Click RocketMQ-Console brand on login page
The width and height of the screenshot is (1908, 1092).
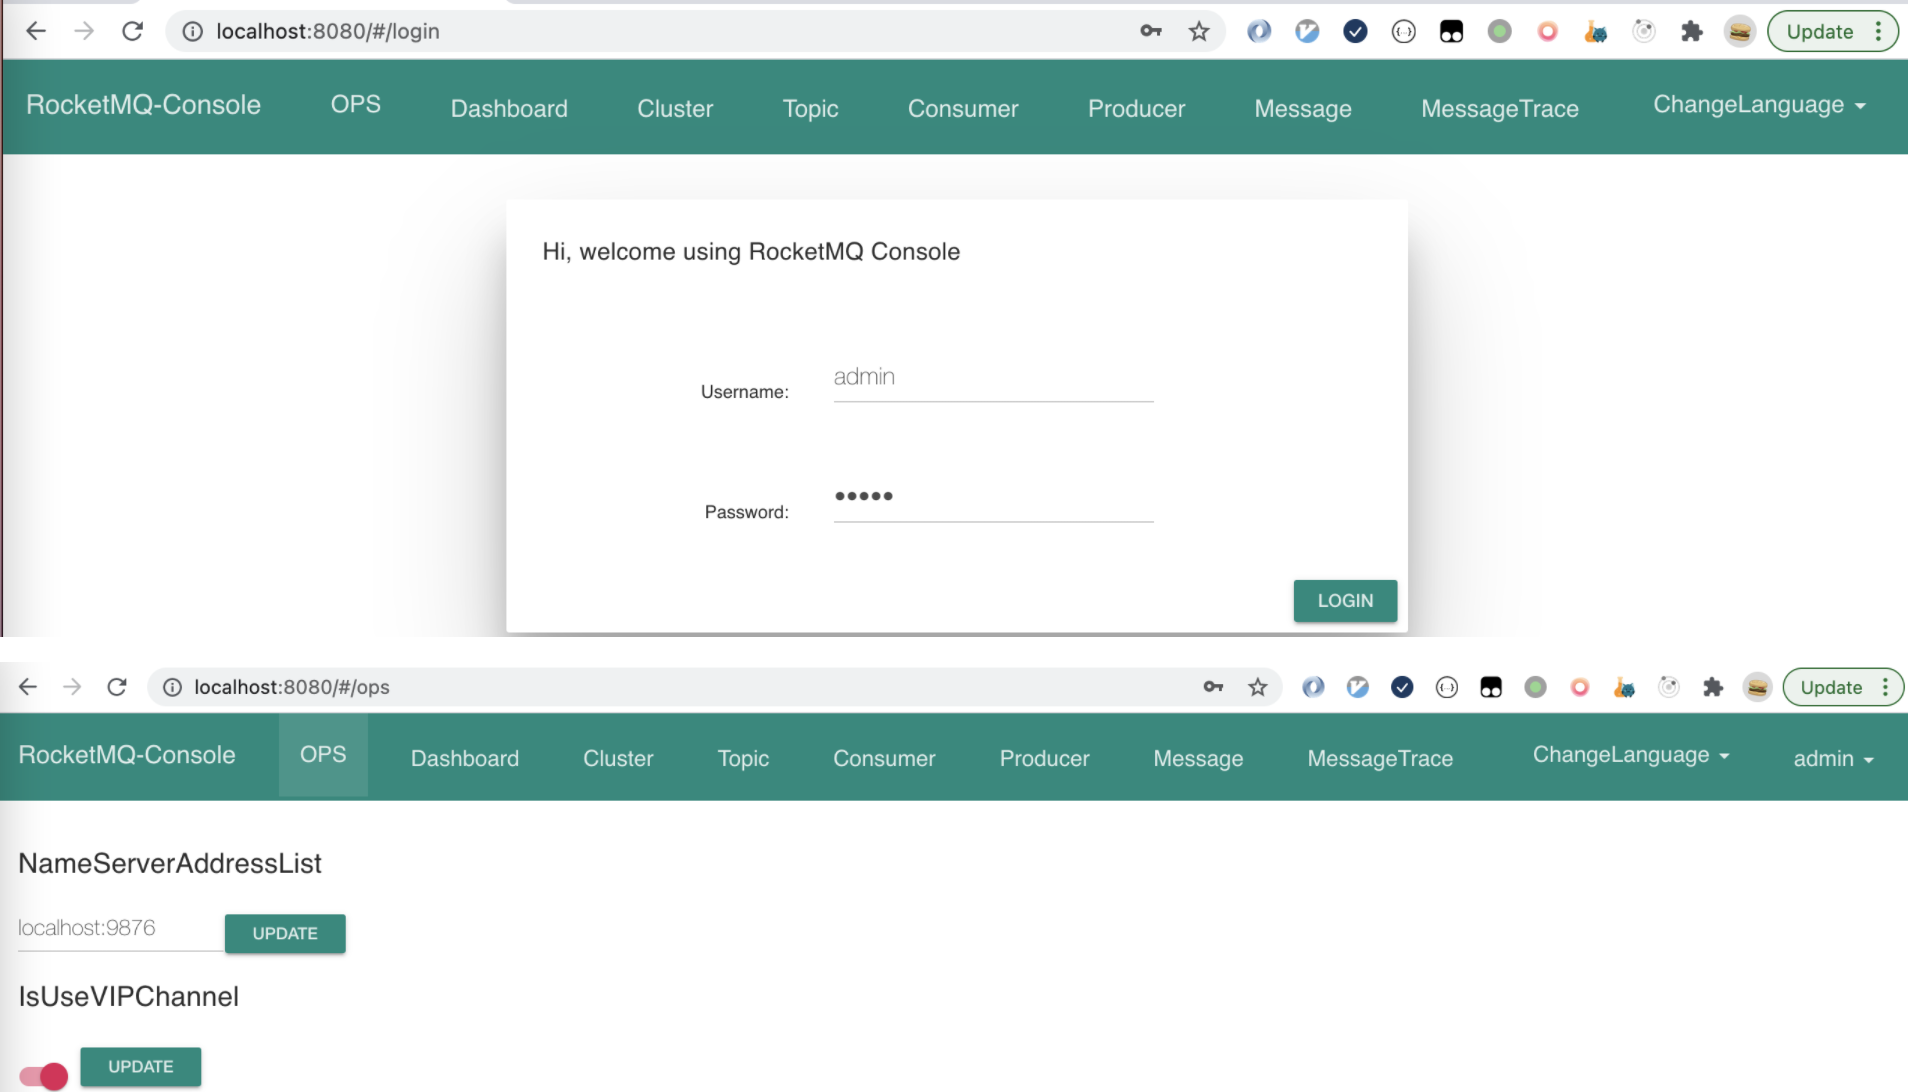pyautogui.click(x=143, y=105)
